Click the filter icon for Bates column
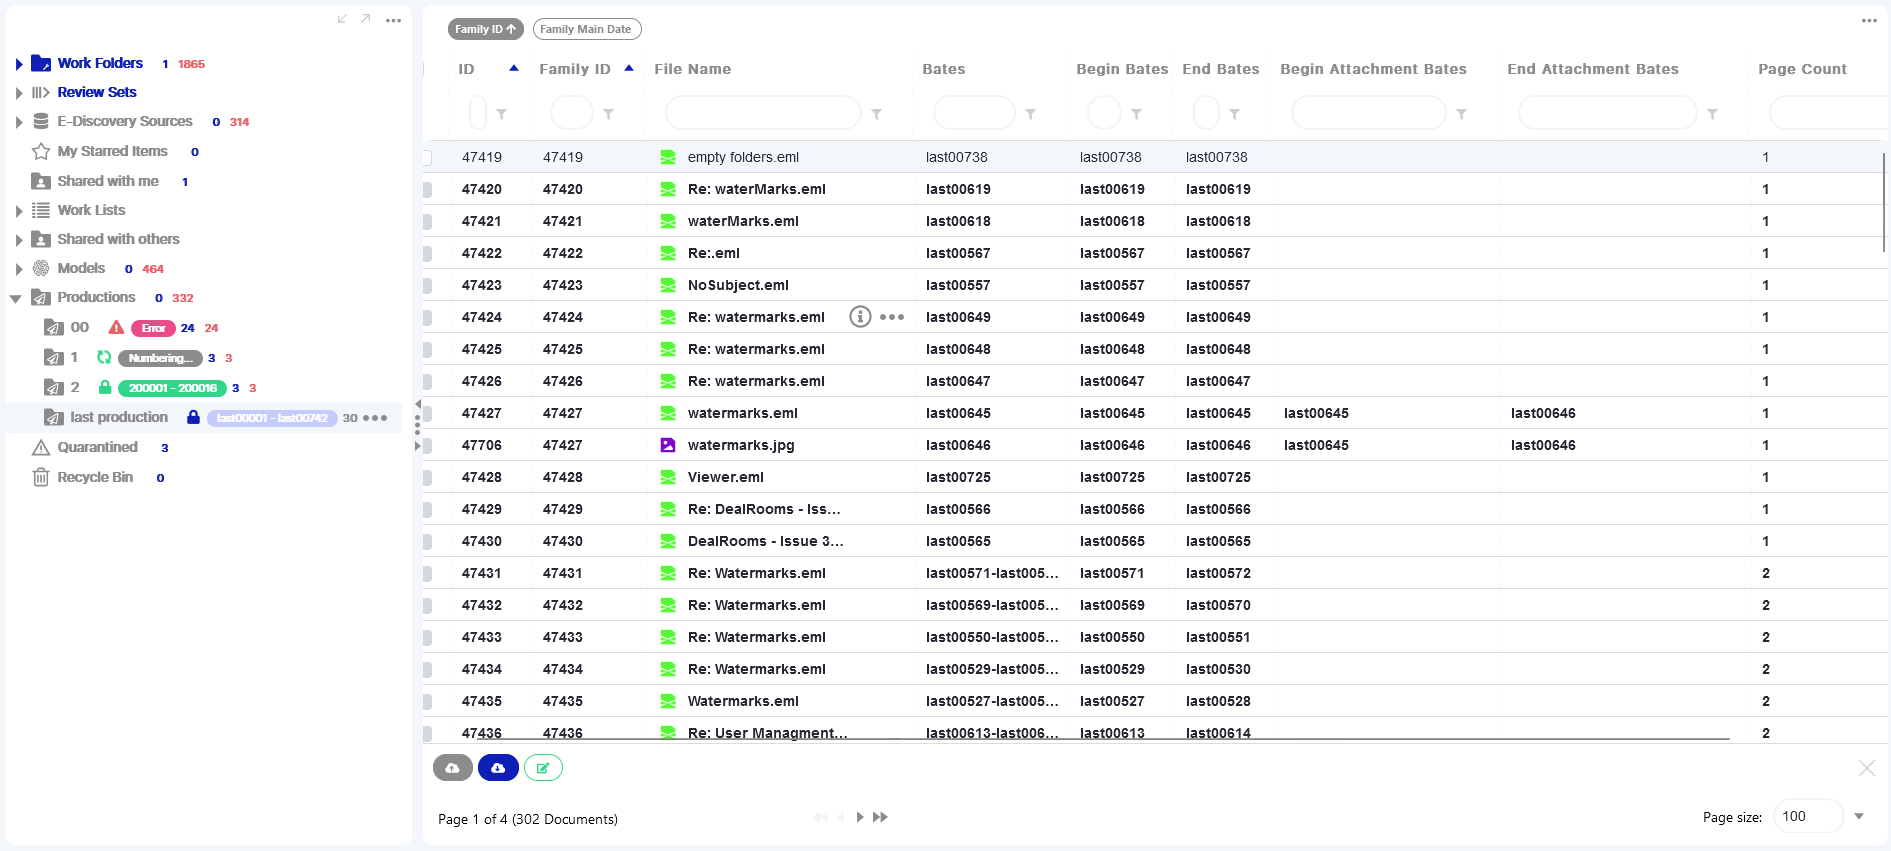The image size is (1891, 851). coord(1031,114)
